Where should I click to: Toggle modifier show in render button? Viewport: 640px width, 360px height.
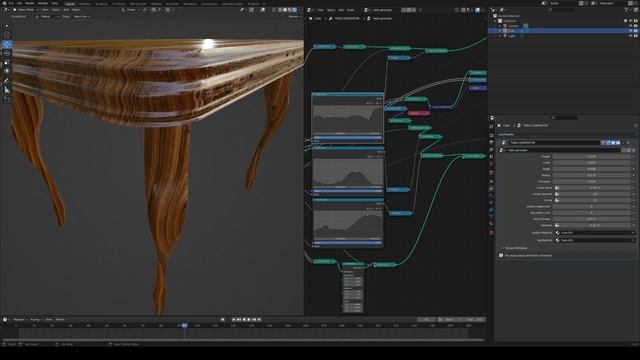pyautogui.click(x=618, y=142)
